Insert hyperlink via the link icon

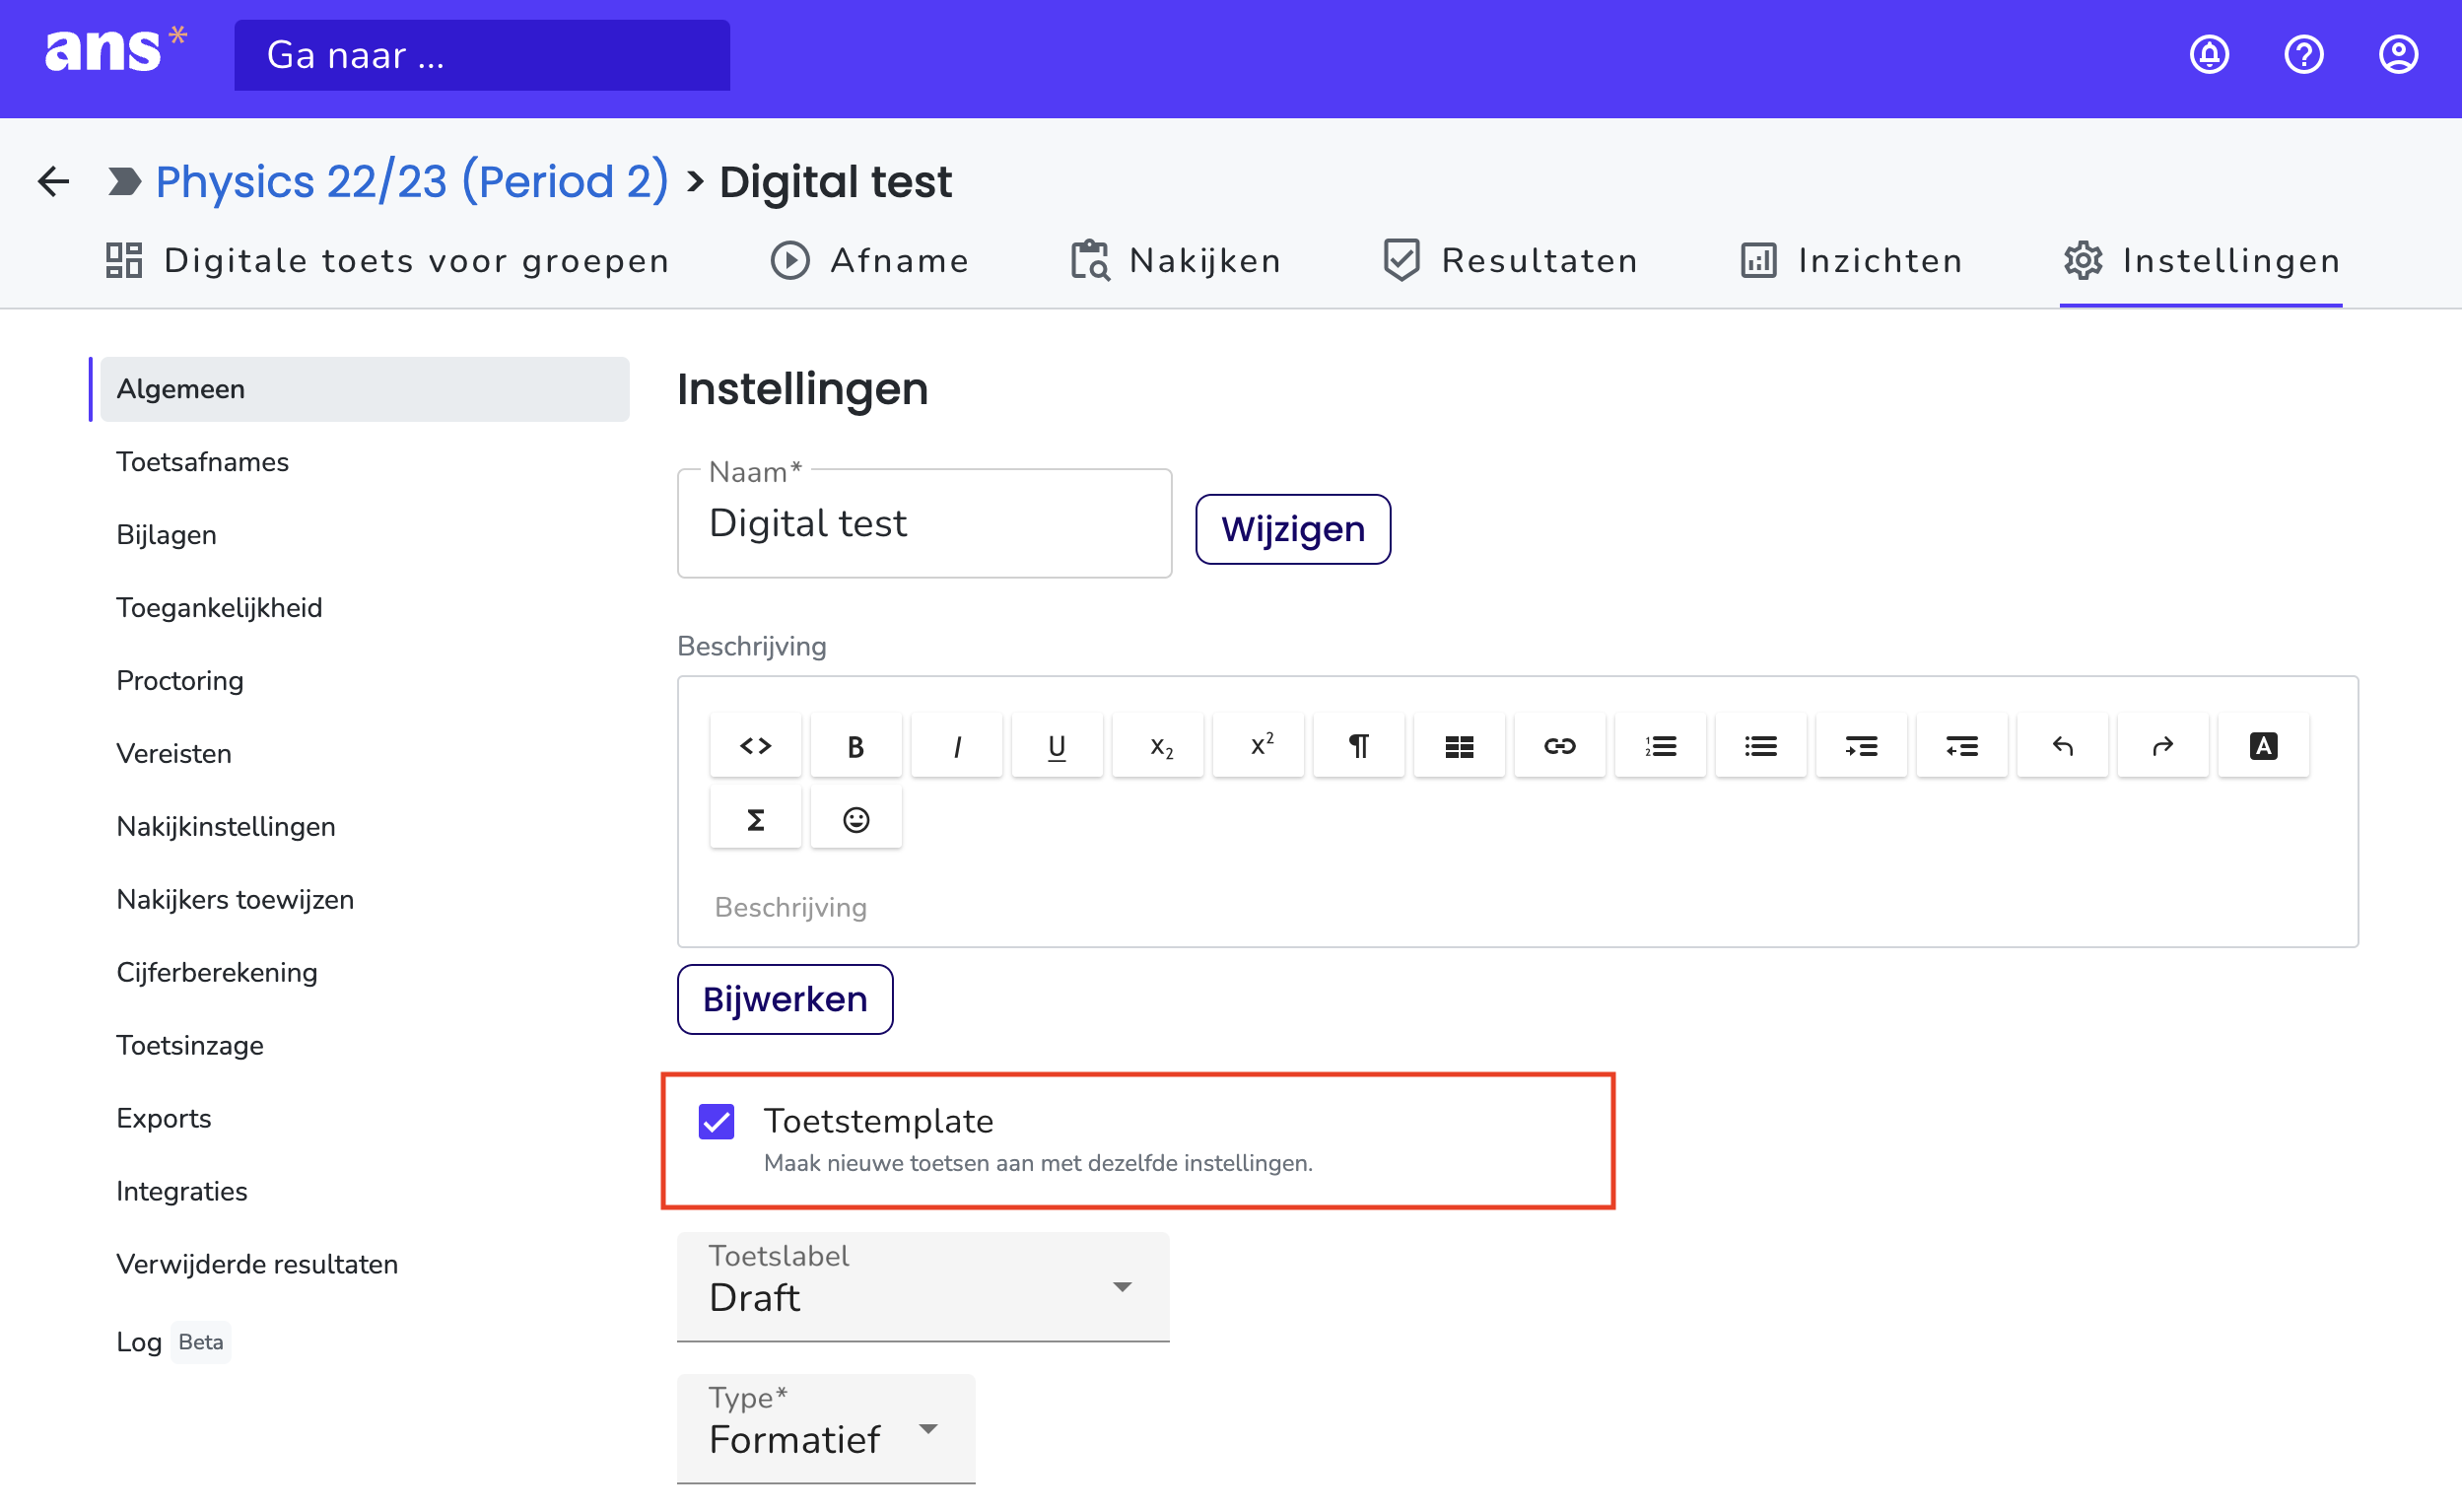click(1559, 746)
